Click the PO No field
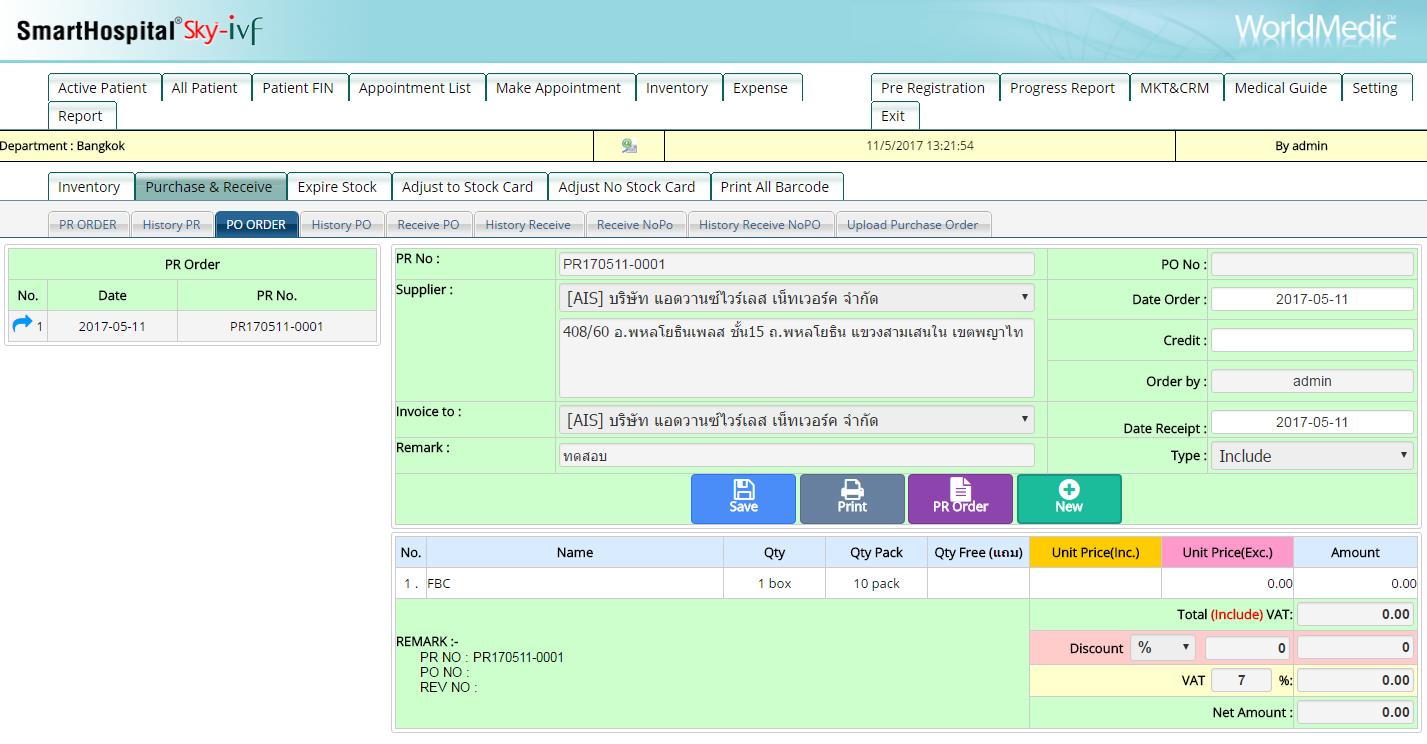 click(1312, 265)
